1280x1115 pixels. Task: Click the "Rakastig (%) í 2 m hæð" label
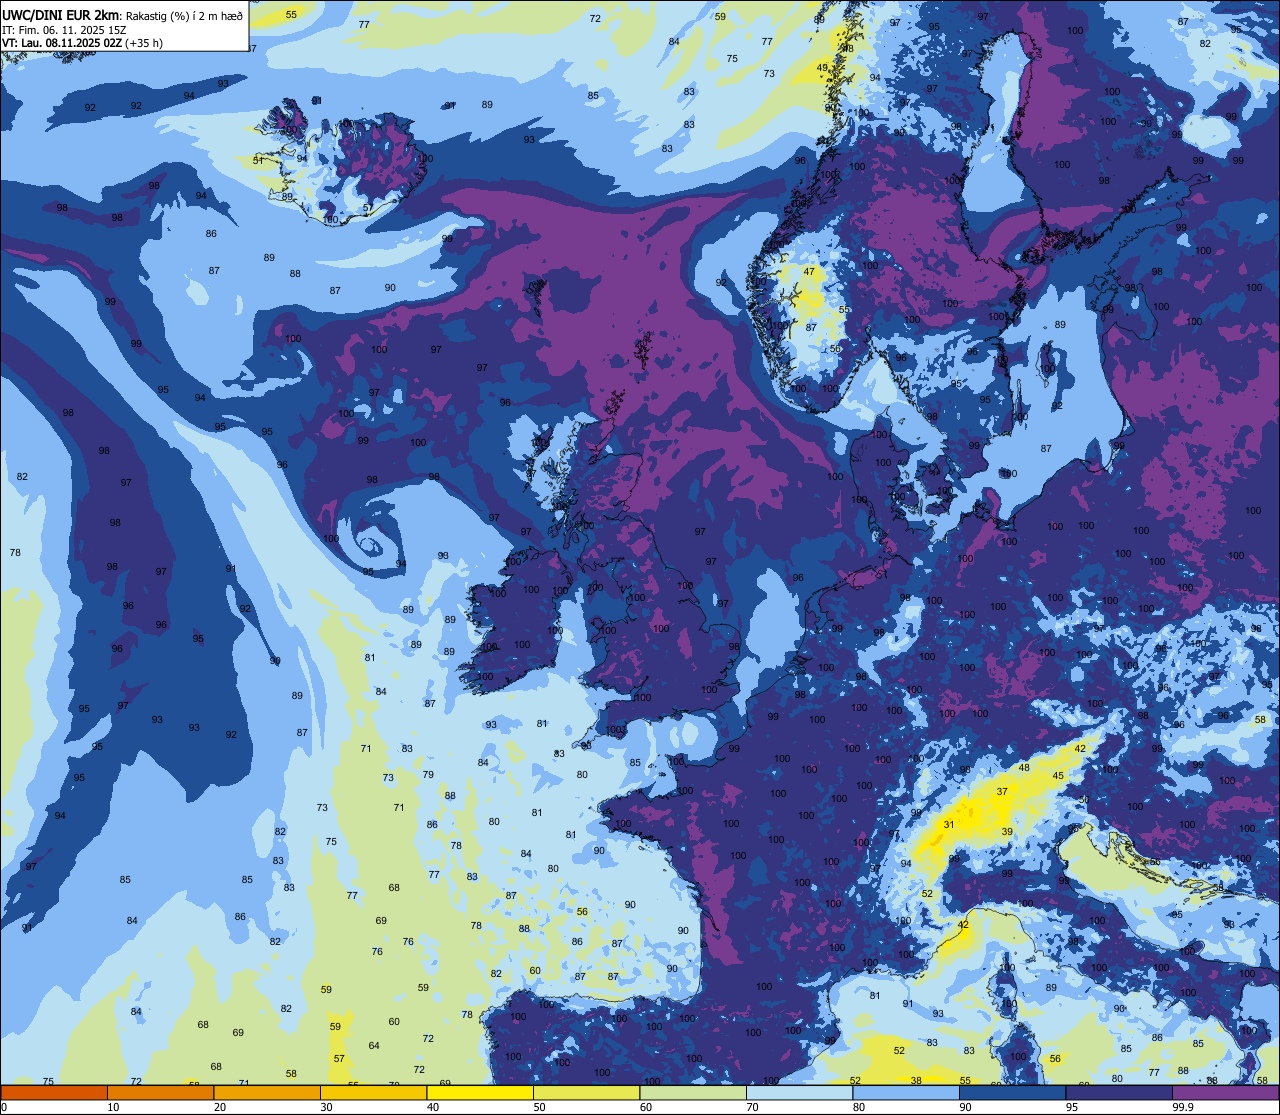(x=184, y=15)
